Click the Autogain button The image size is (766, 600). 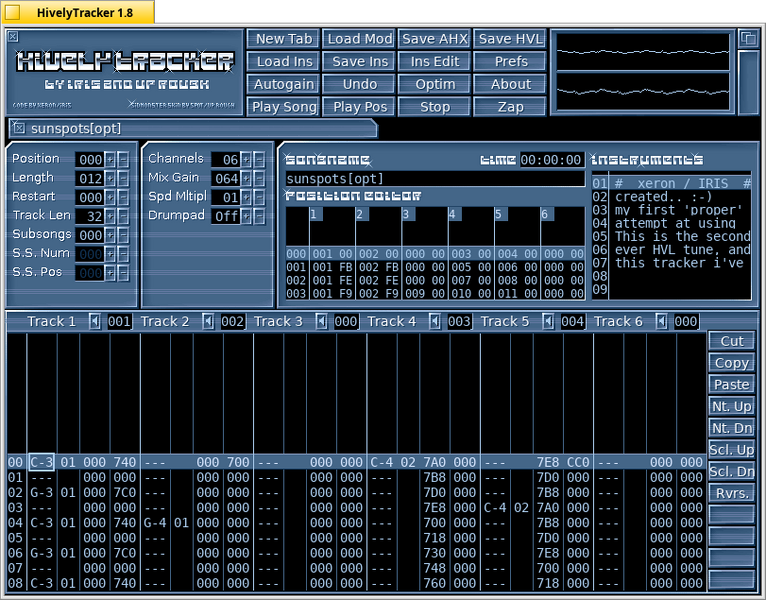coord(283,84)
